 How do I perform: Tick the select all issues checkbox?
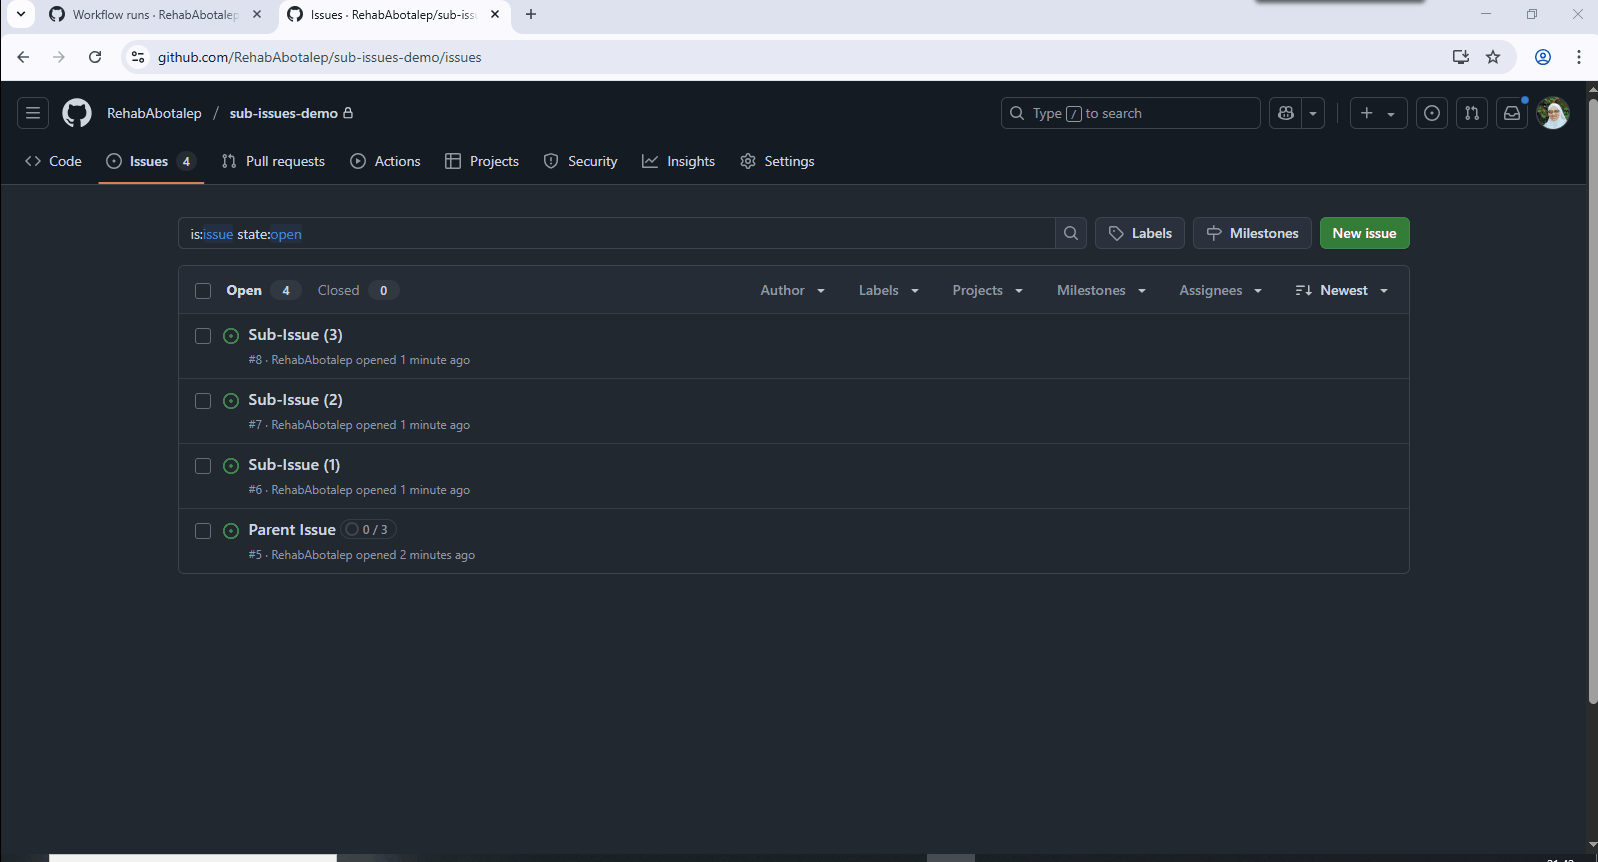203,291
